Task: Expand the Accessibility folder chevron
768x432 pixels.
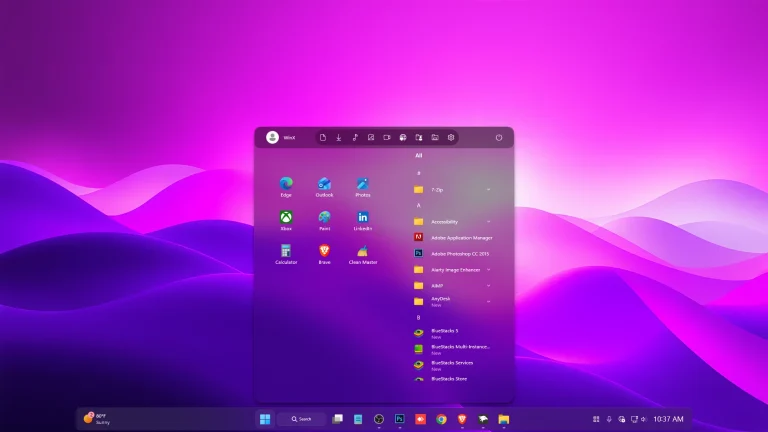Action: pos(488,222)
